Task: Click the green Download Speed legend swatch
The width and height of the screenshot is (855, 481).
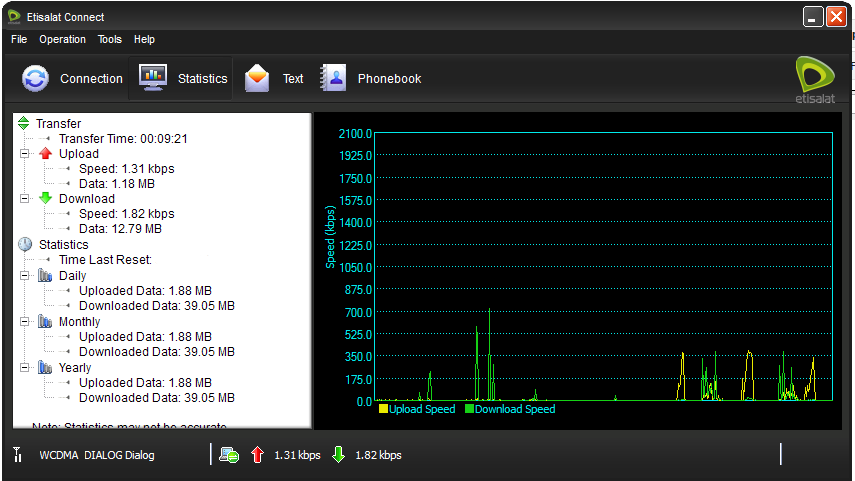Action: tap(469, 408)
